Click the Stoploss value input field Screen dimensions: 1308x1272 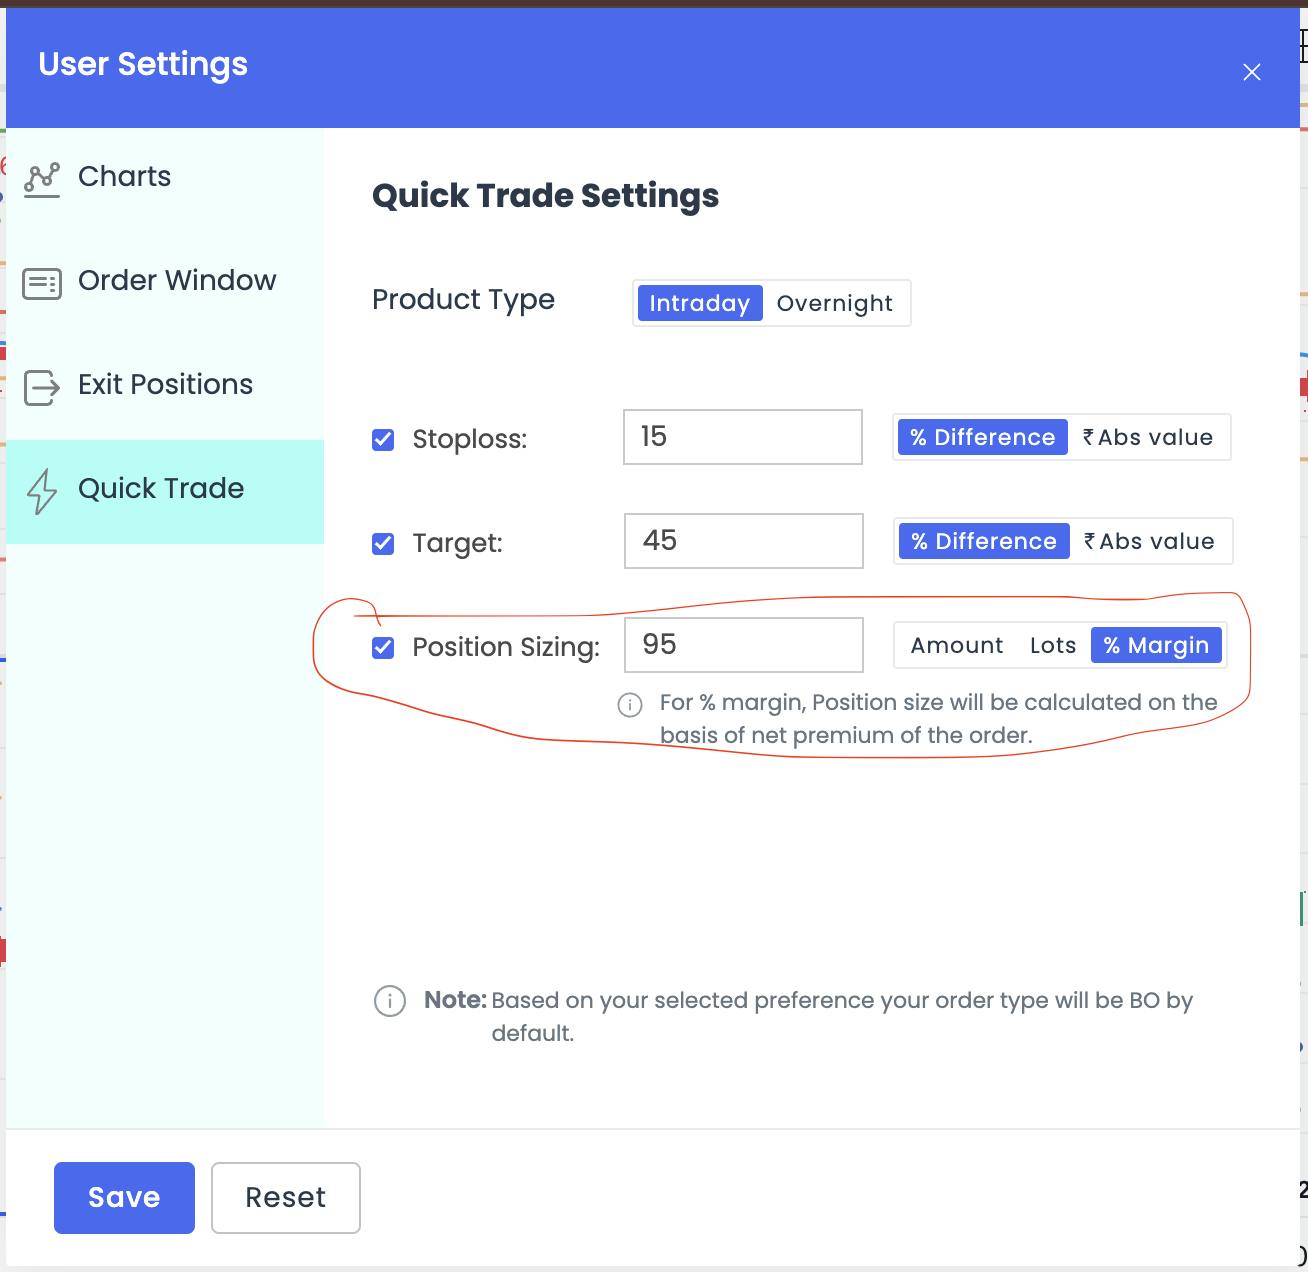click(x=742, y=437)
